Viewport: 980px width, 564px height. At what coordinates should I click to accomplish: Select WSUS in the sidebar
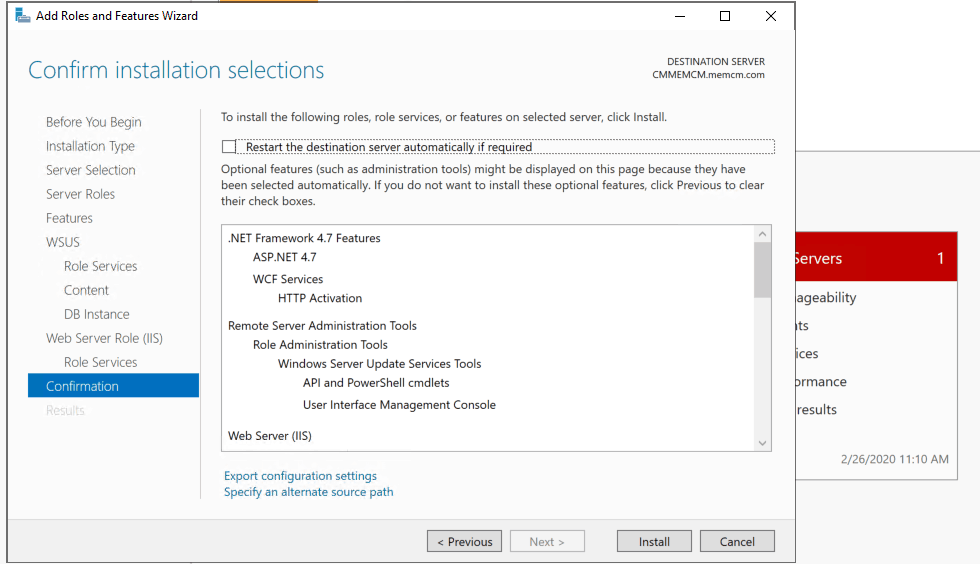[x=63, y=242]
